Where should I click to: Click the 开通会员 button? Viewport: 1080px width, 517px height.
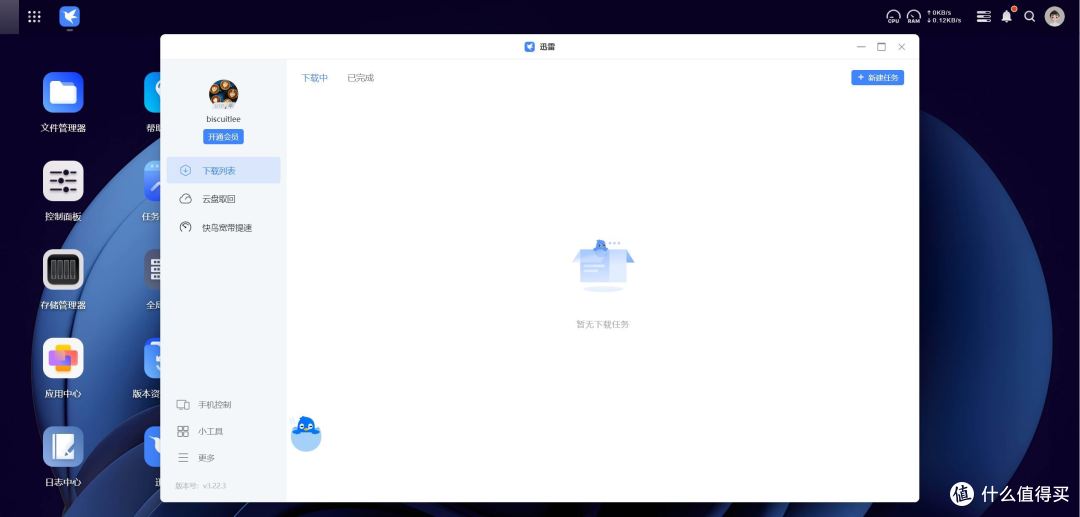[x=223, y=137]
